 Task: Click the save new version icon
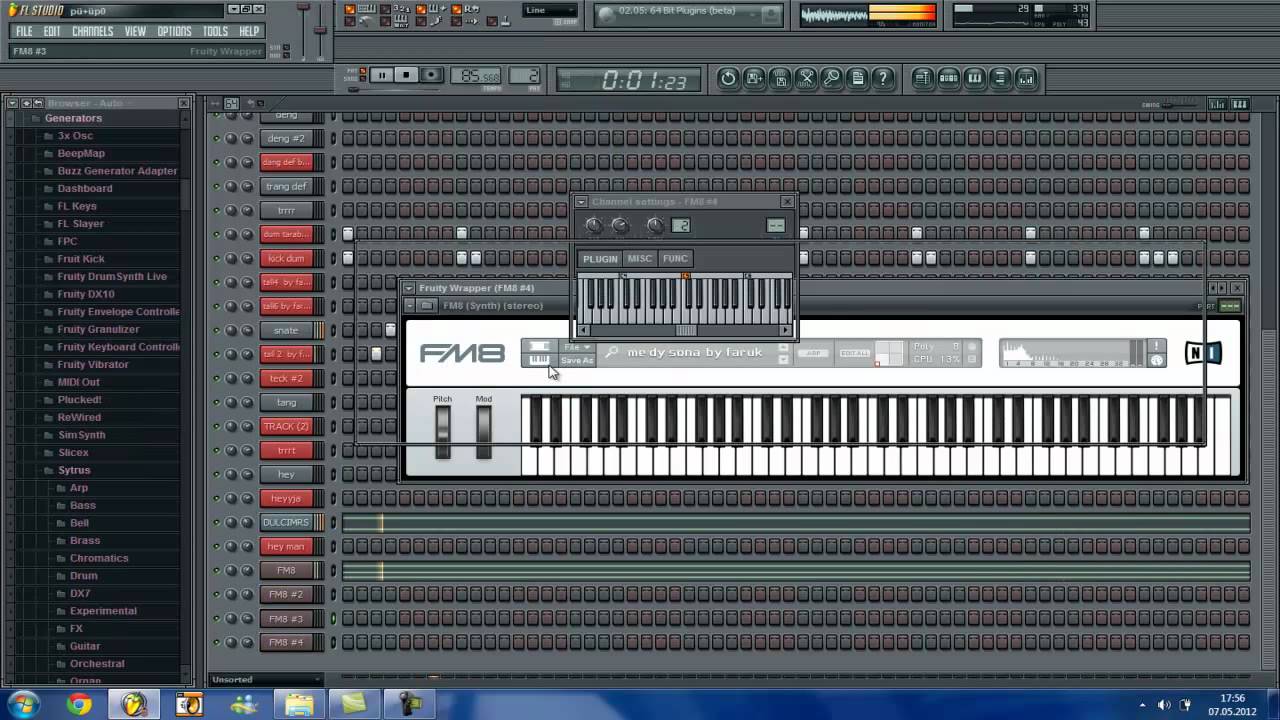(754, 78)
